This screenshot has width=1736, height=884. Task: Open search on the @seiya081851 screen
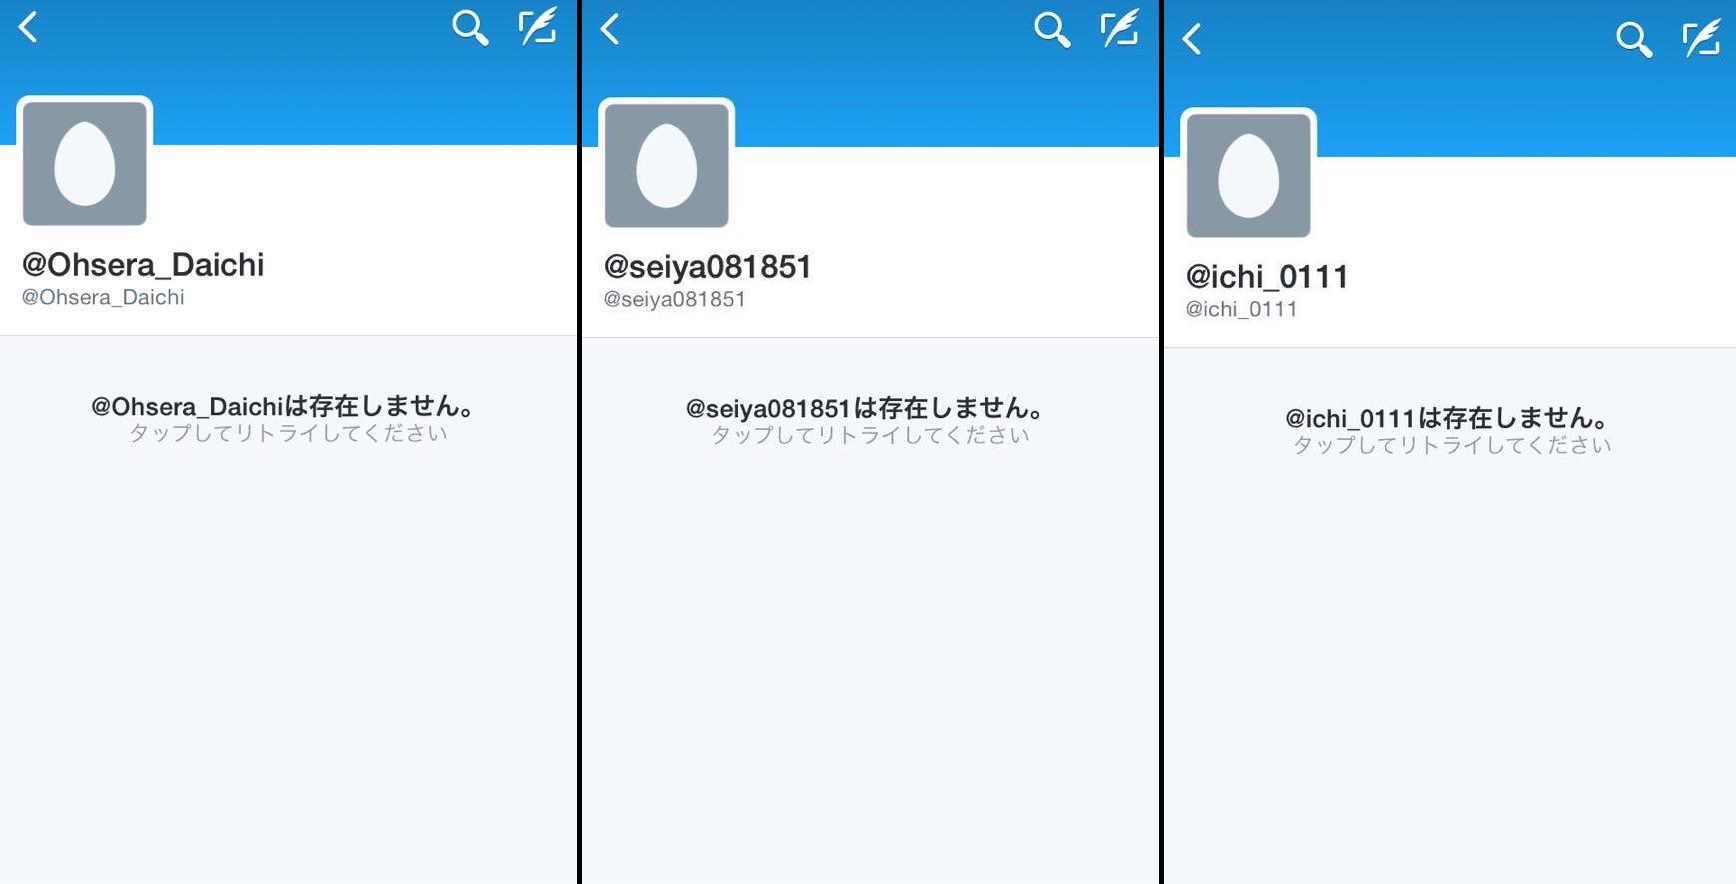coord(1052,30)
